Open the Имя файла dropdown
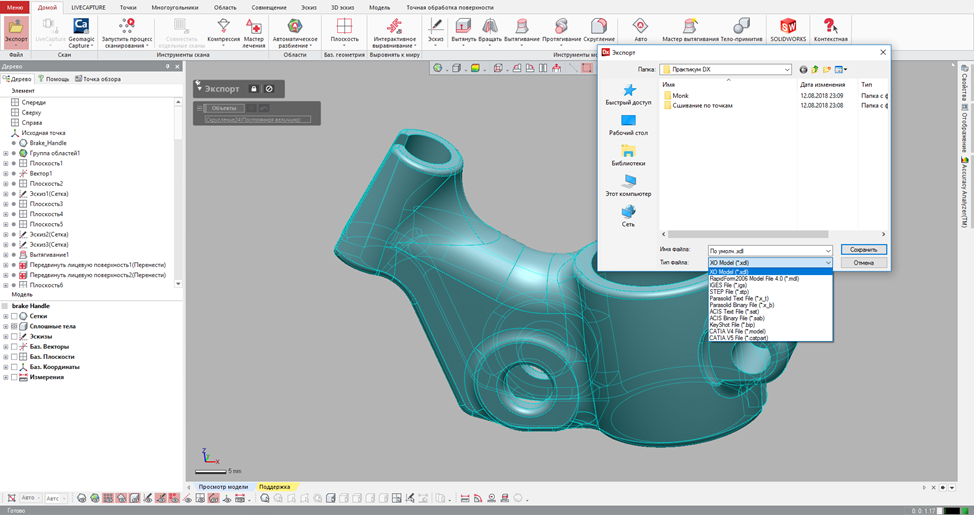The height and width of the screenshot is (515, 974). [x=827, y=251]
